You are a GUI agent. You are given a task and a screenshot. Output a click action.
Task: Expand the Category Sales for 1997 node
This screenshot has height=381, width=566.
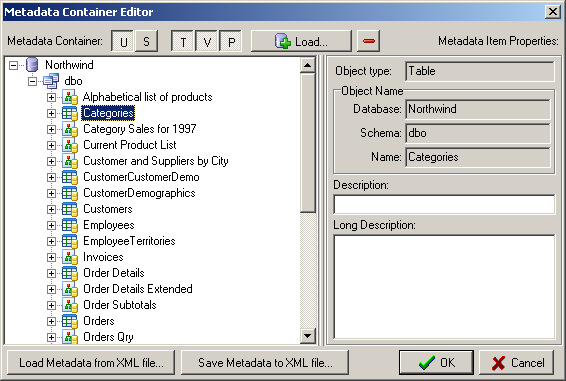tap(51, 129)
